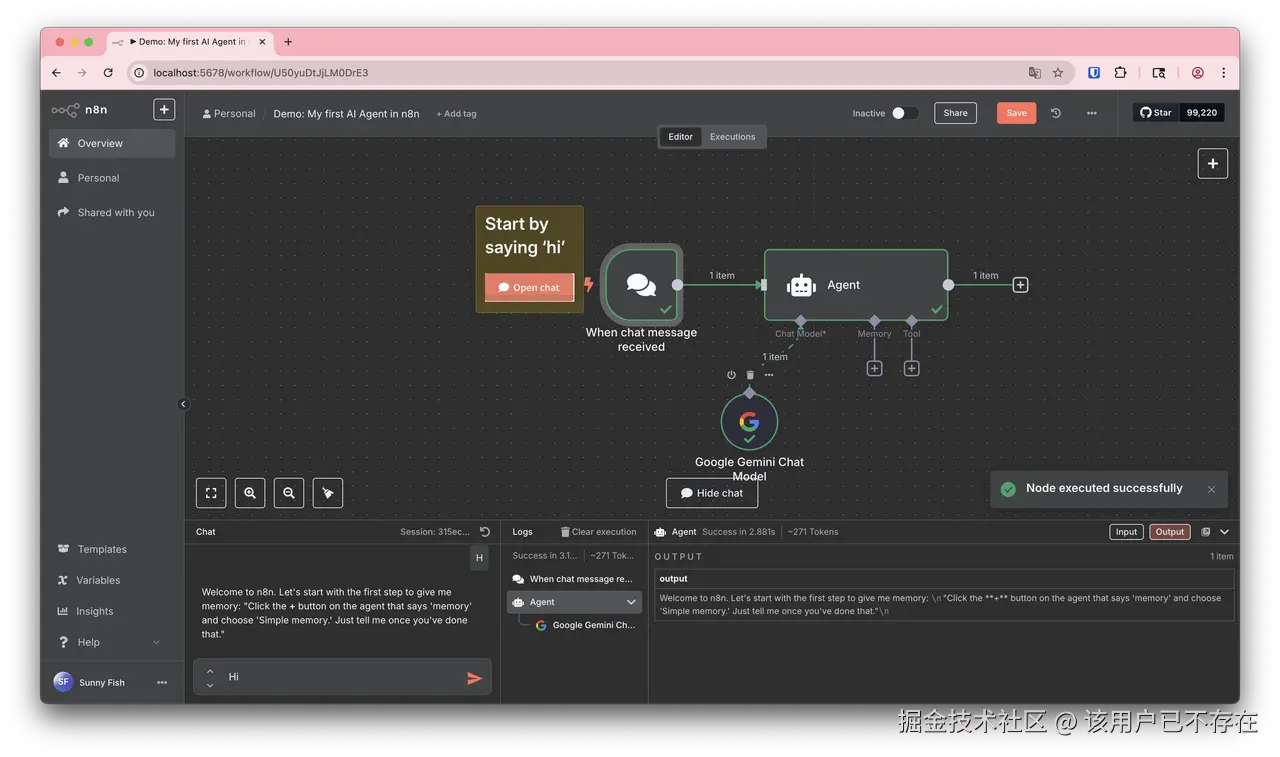
Task: Open a new browser tab
Action: [288, 42]
